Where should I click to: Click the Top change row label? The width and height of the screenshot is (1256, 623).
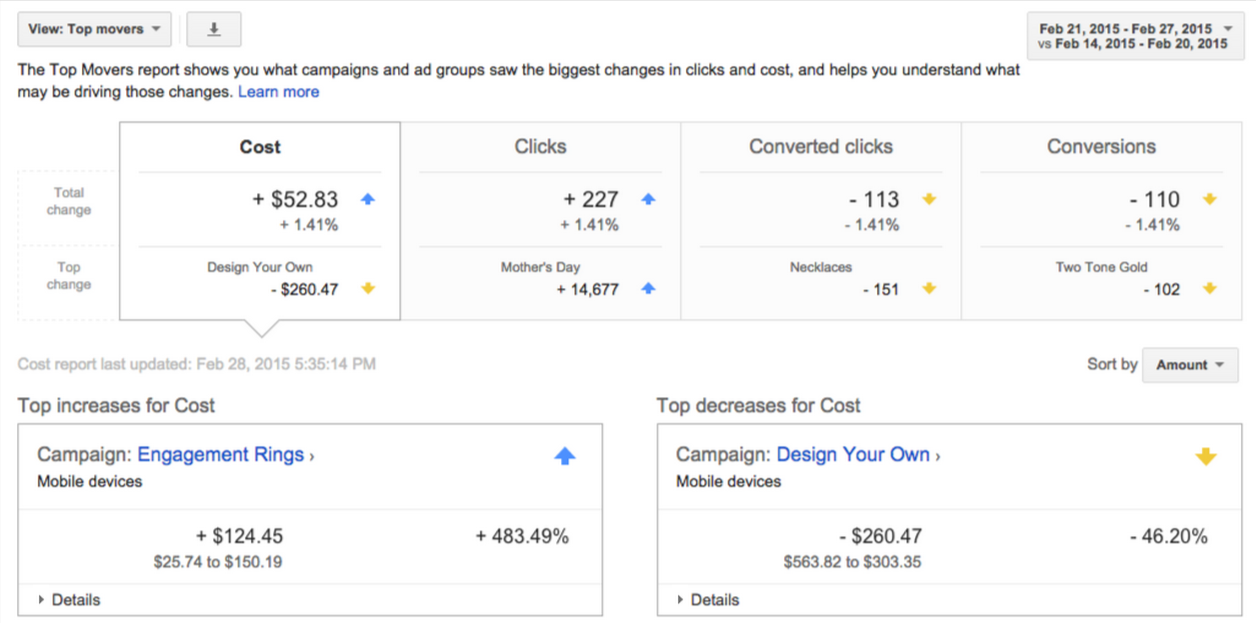point(69,276)
